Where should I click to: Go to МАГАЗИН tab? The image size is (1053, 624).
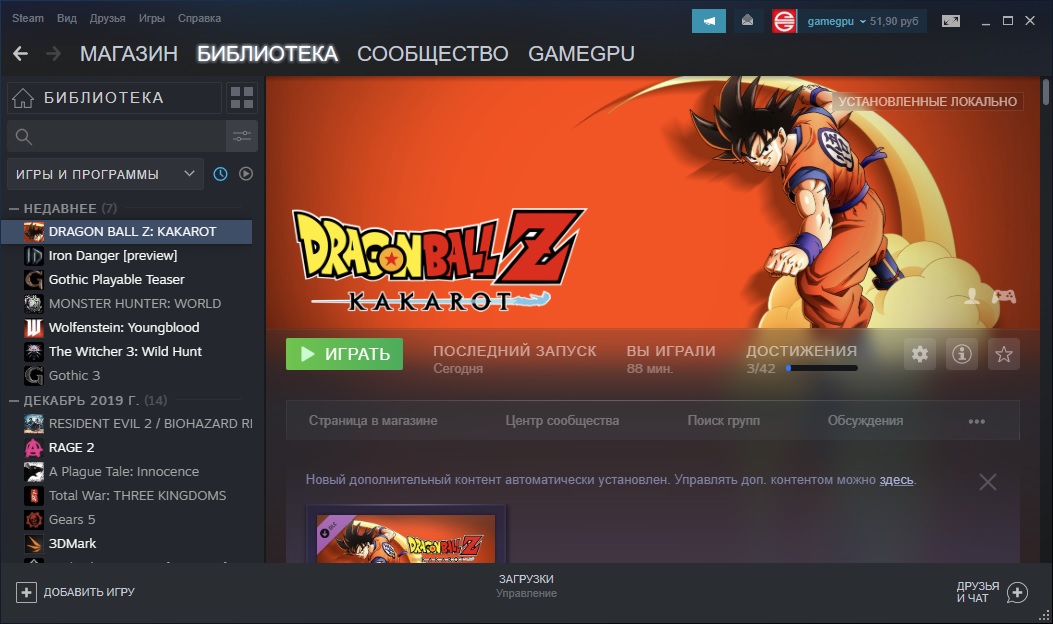129,54
